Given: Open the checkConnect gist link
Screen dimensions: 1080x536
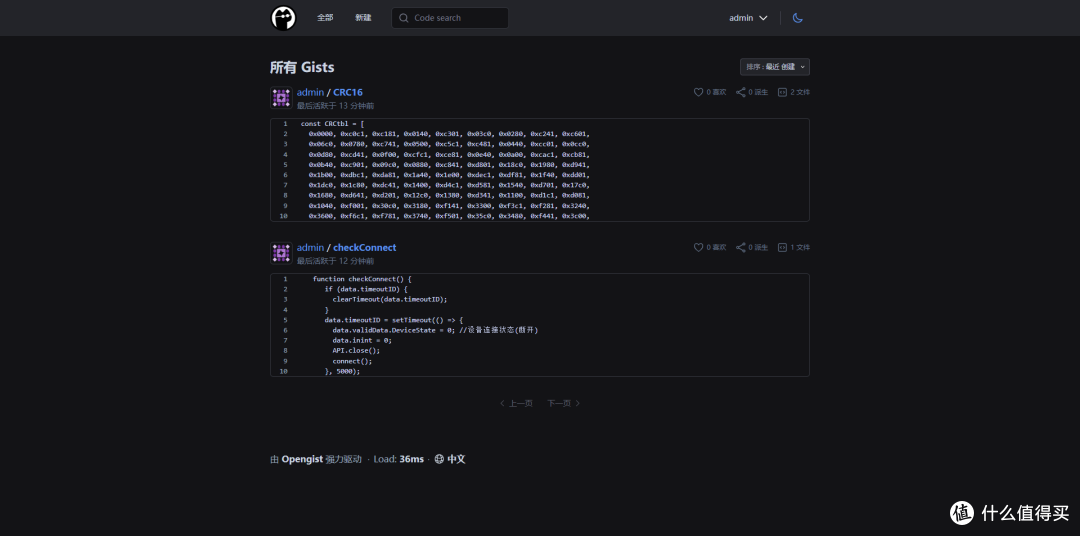Looking at the screenshot, I should coord(365,247).
